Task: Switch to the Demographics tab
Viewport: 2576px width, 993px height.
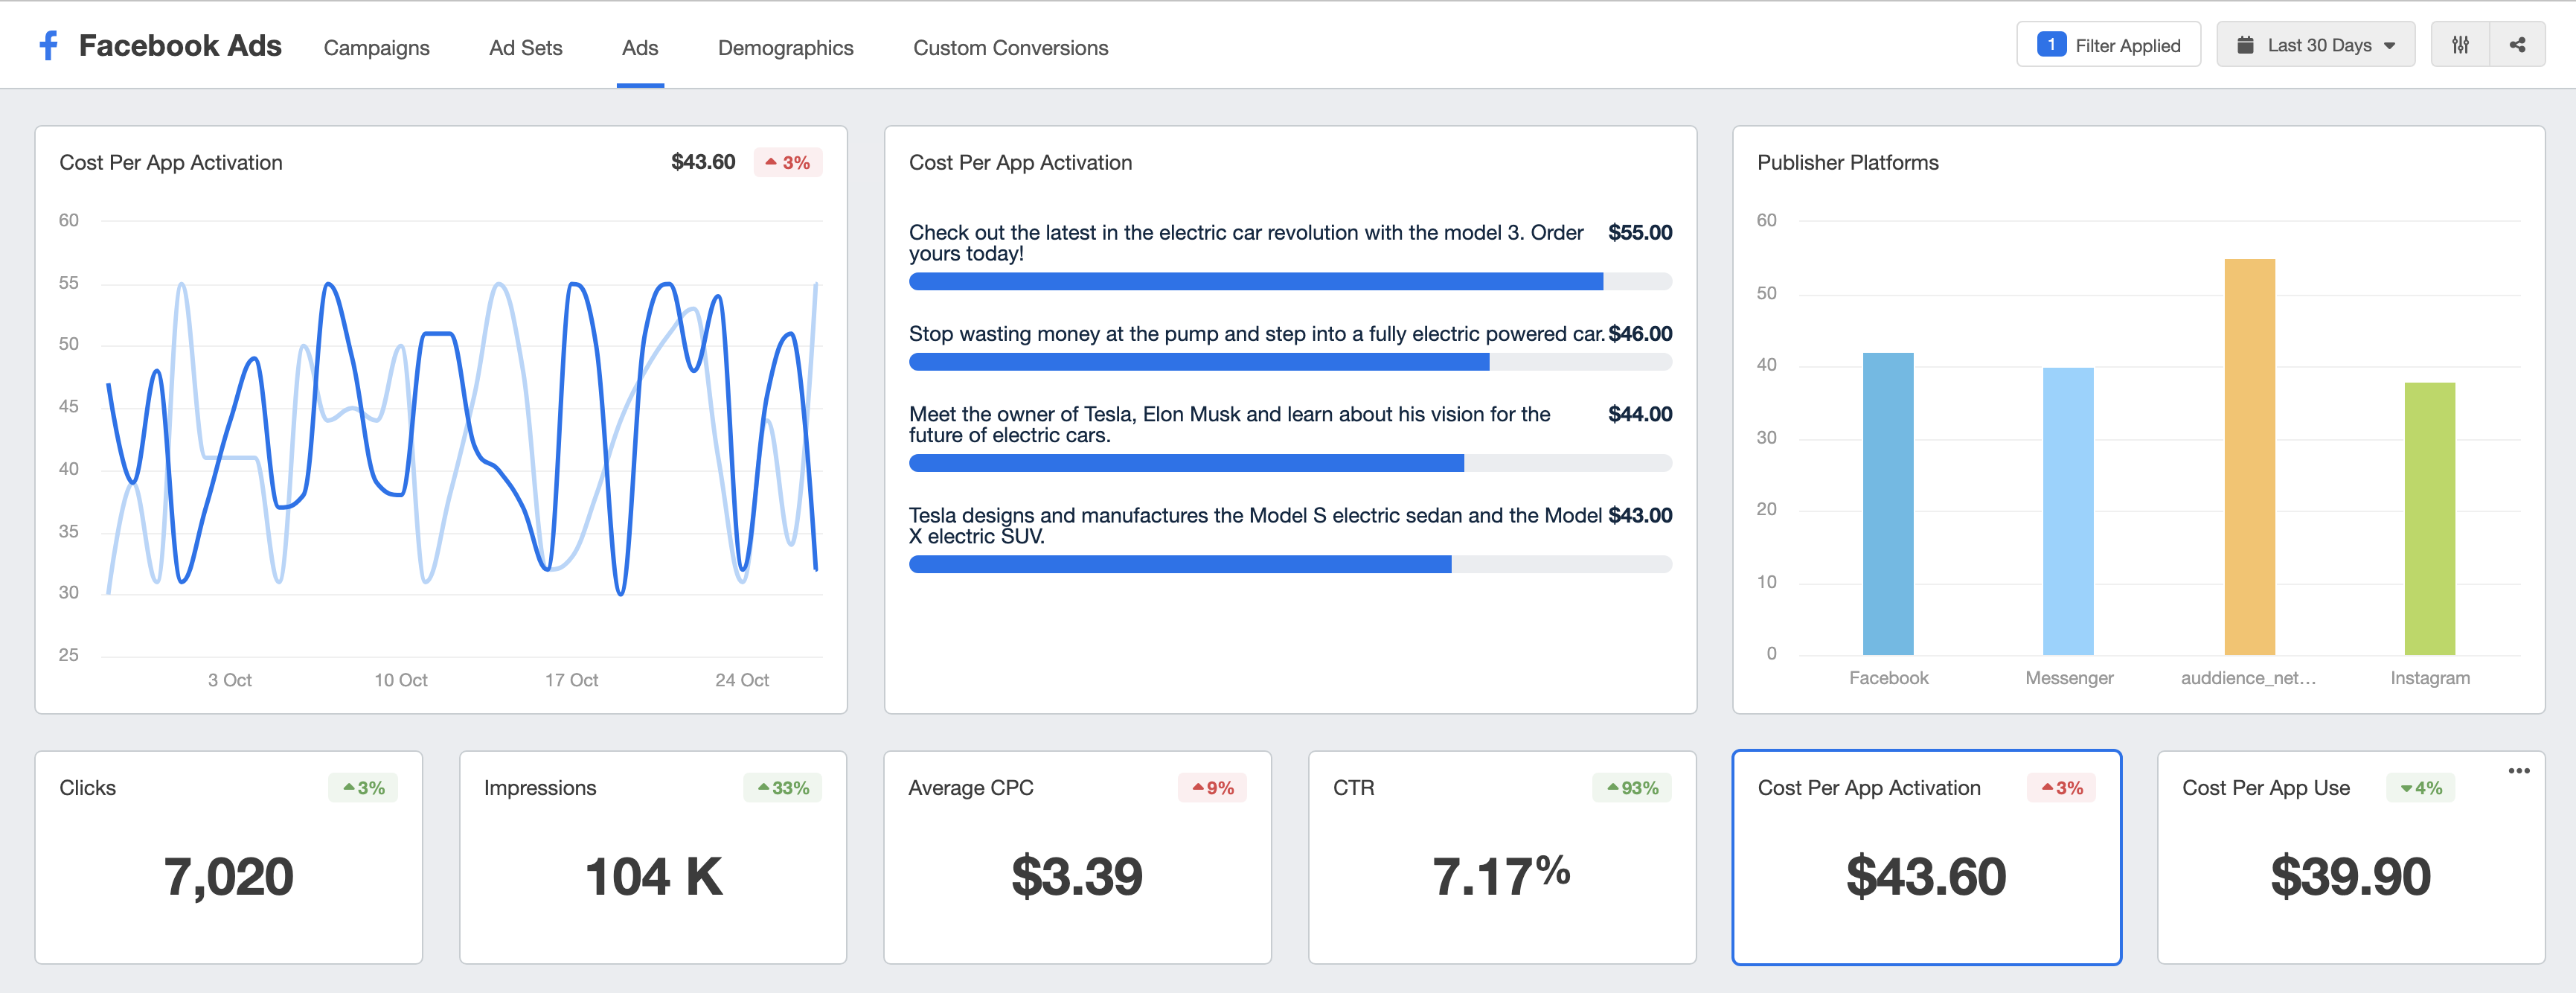Action: 785,46
